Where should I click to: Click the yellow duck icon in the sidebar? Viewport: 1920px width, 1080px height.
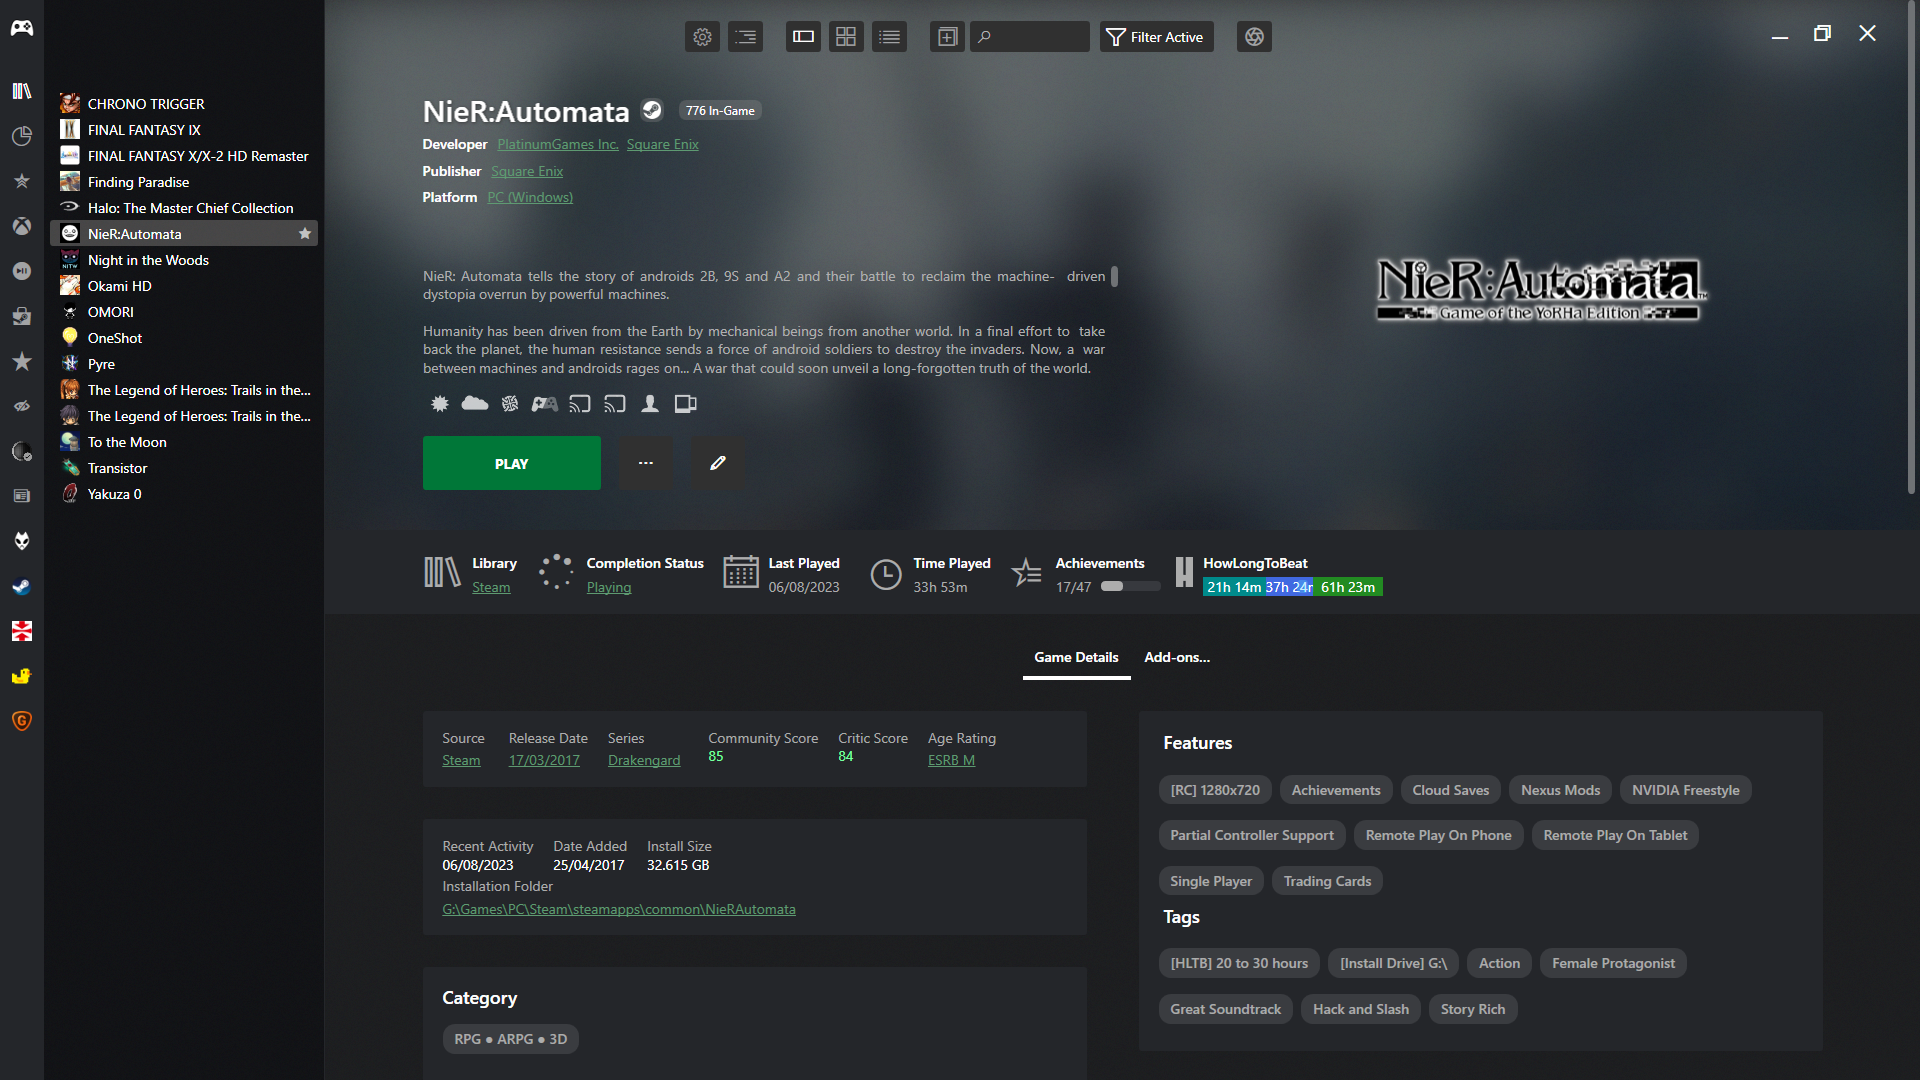click(x=22, y=676)
